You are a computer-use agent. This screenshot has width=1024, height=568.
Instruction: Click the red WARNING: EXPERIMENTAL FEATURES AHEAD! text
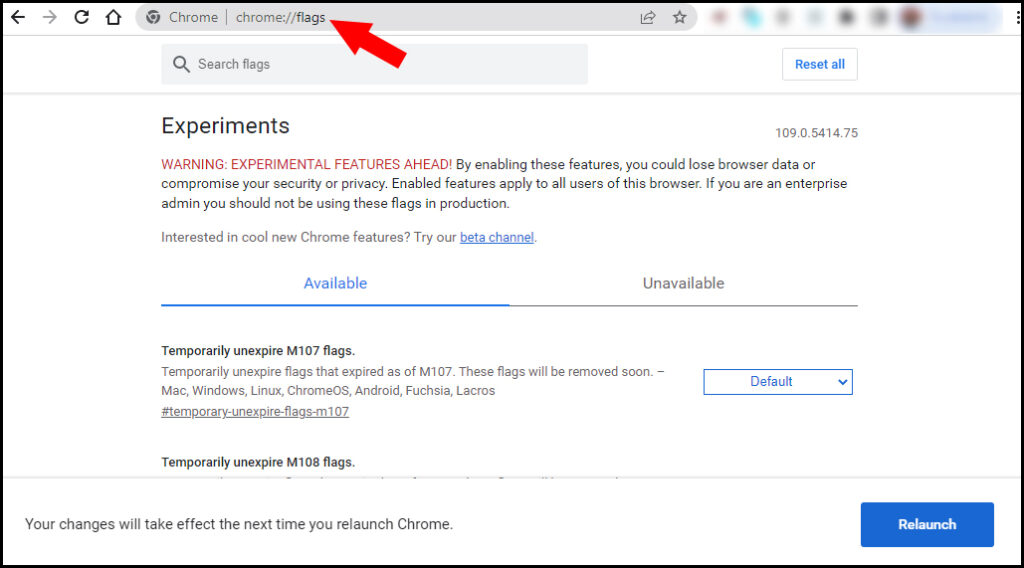coord(306,165)
